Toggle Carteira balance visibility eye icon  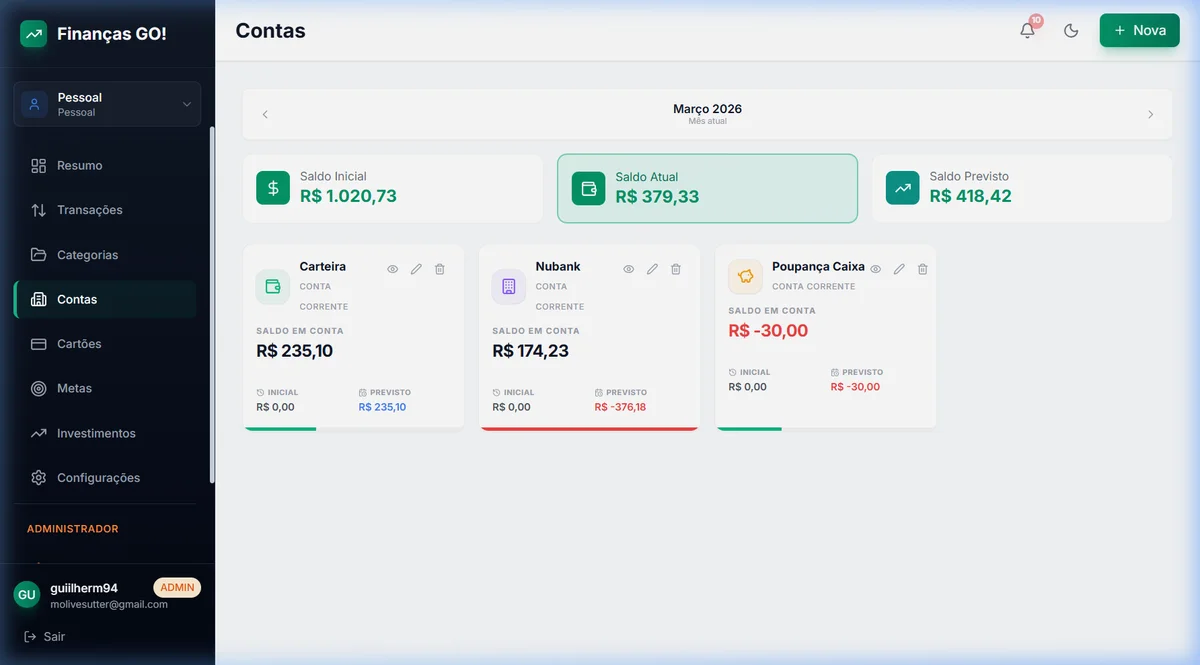[393, 269]
